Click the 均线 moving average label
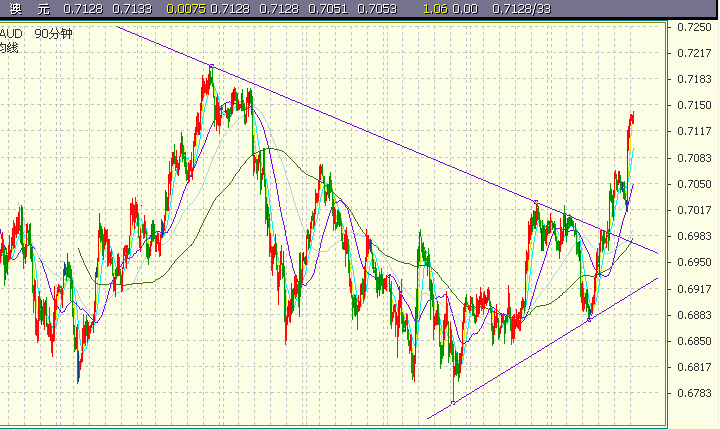 [9, 48]
